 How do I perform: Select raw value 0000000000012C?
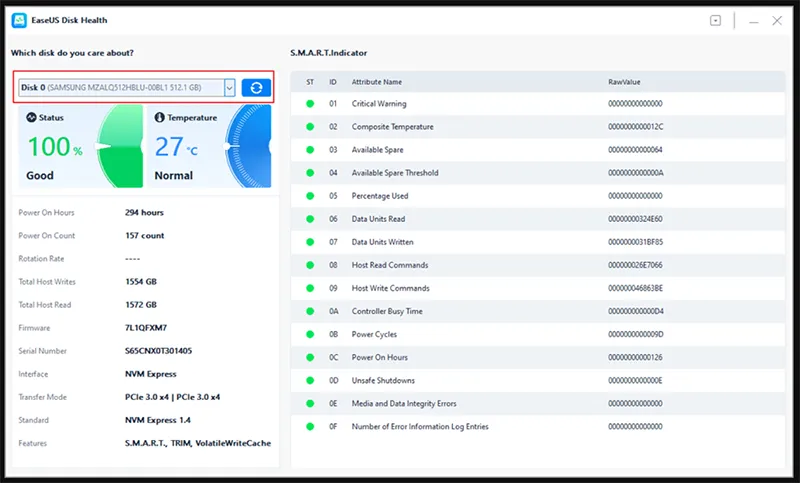636,126
